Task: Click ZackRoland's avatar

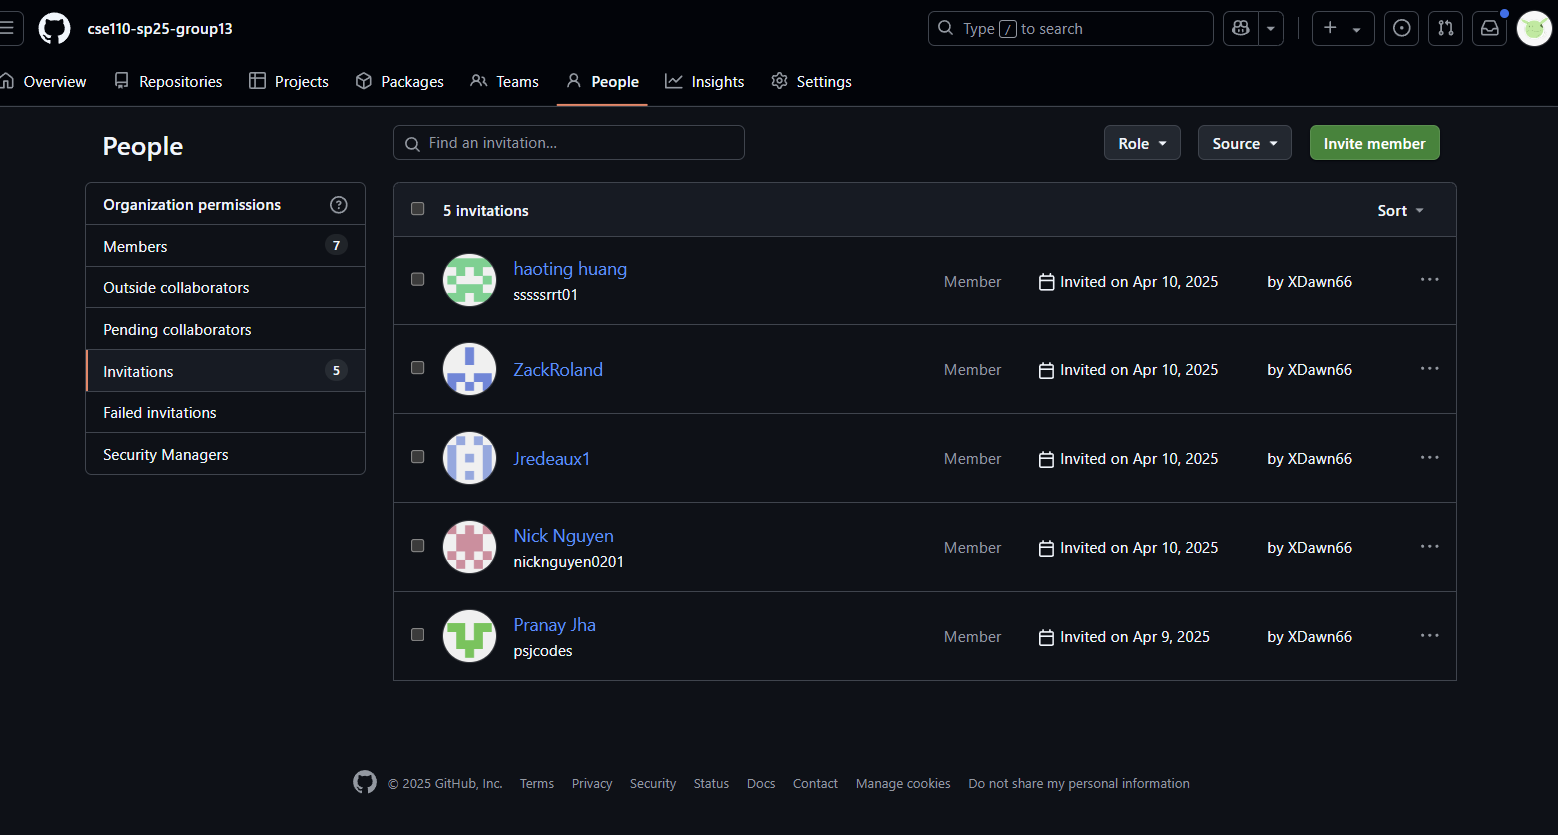Action: pyautogui.click(x=470, y=369)
